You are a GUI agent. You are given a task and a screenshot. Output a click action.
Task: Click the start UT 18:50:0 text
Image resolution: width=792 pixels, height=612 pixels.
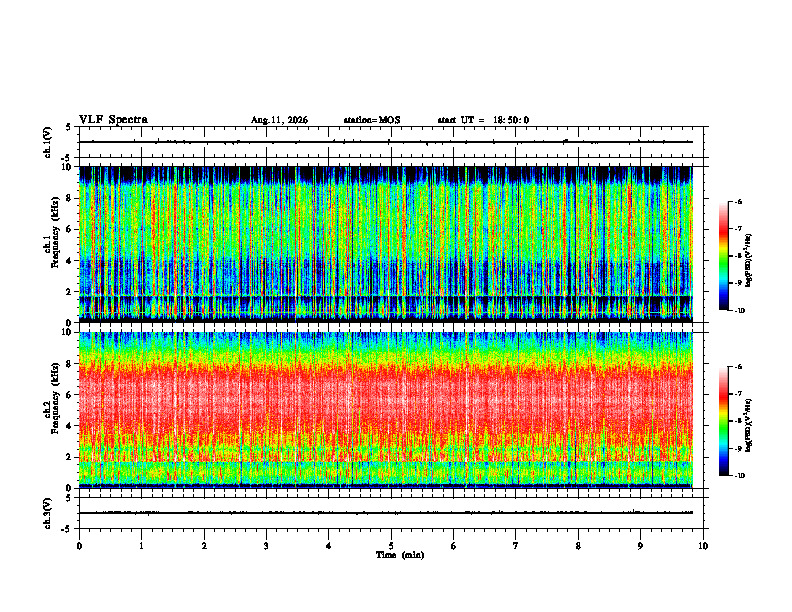[x=483, y=120]
